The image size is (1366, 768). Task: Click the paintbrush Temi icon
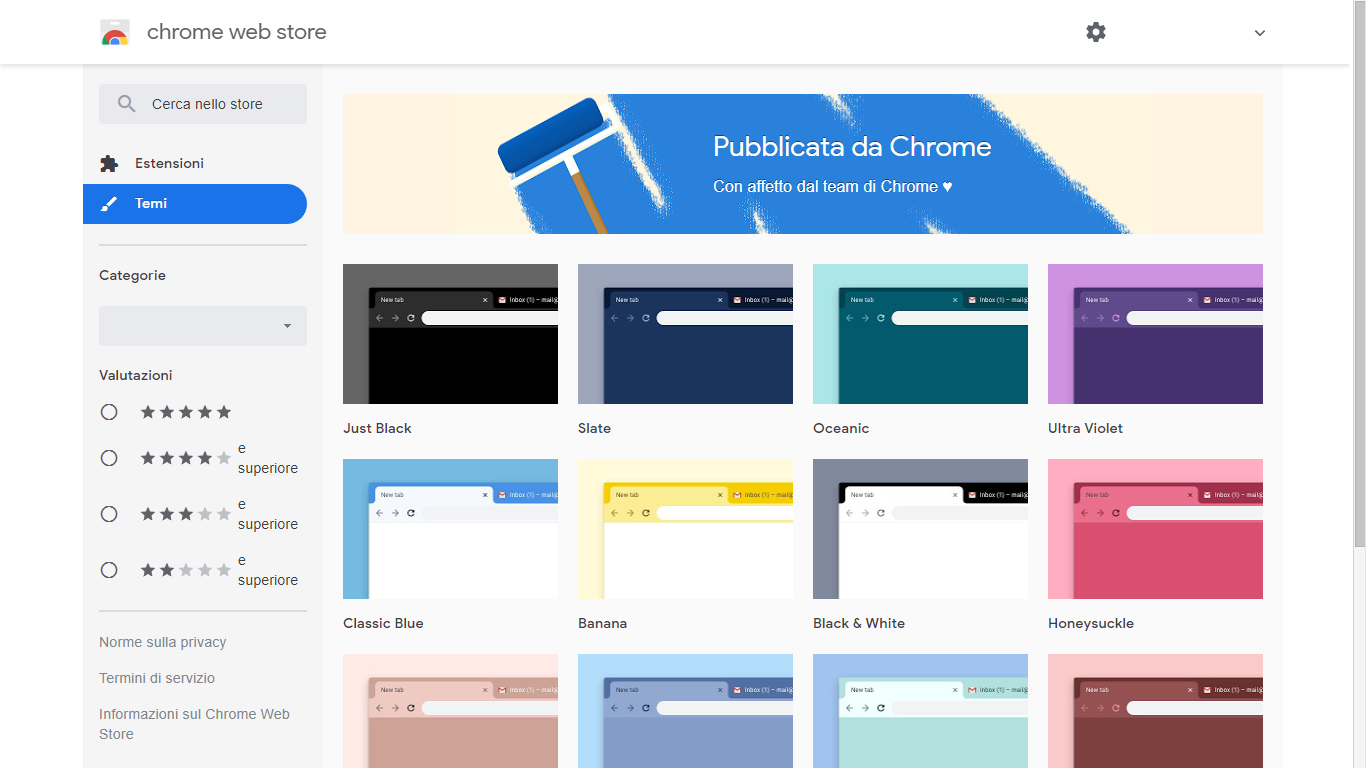pos(109,204)
